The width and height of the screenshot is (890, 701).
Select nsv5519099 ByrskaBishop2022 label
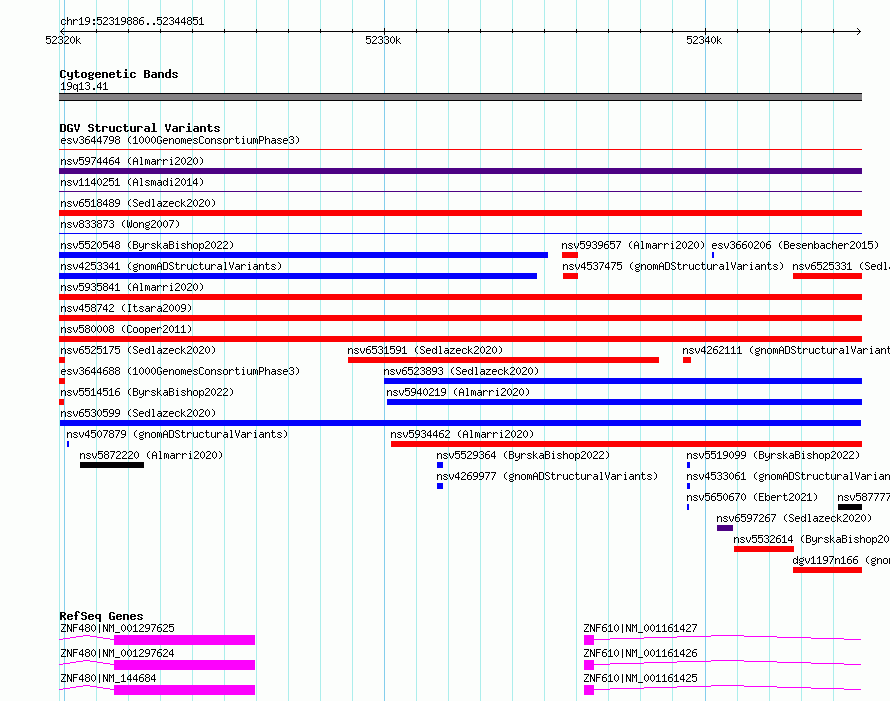coord(773,455)
